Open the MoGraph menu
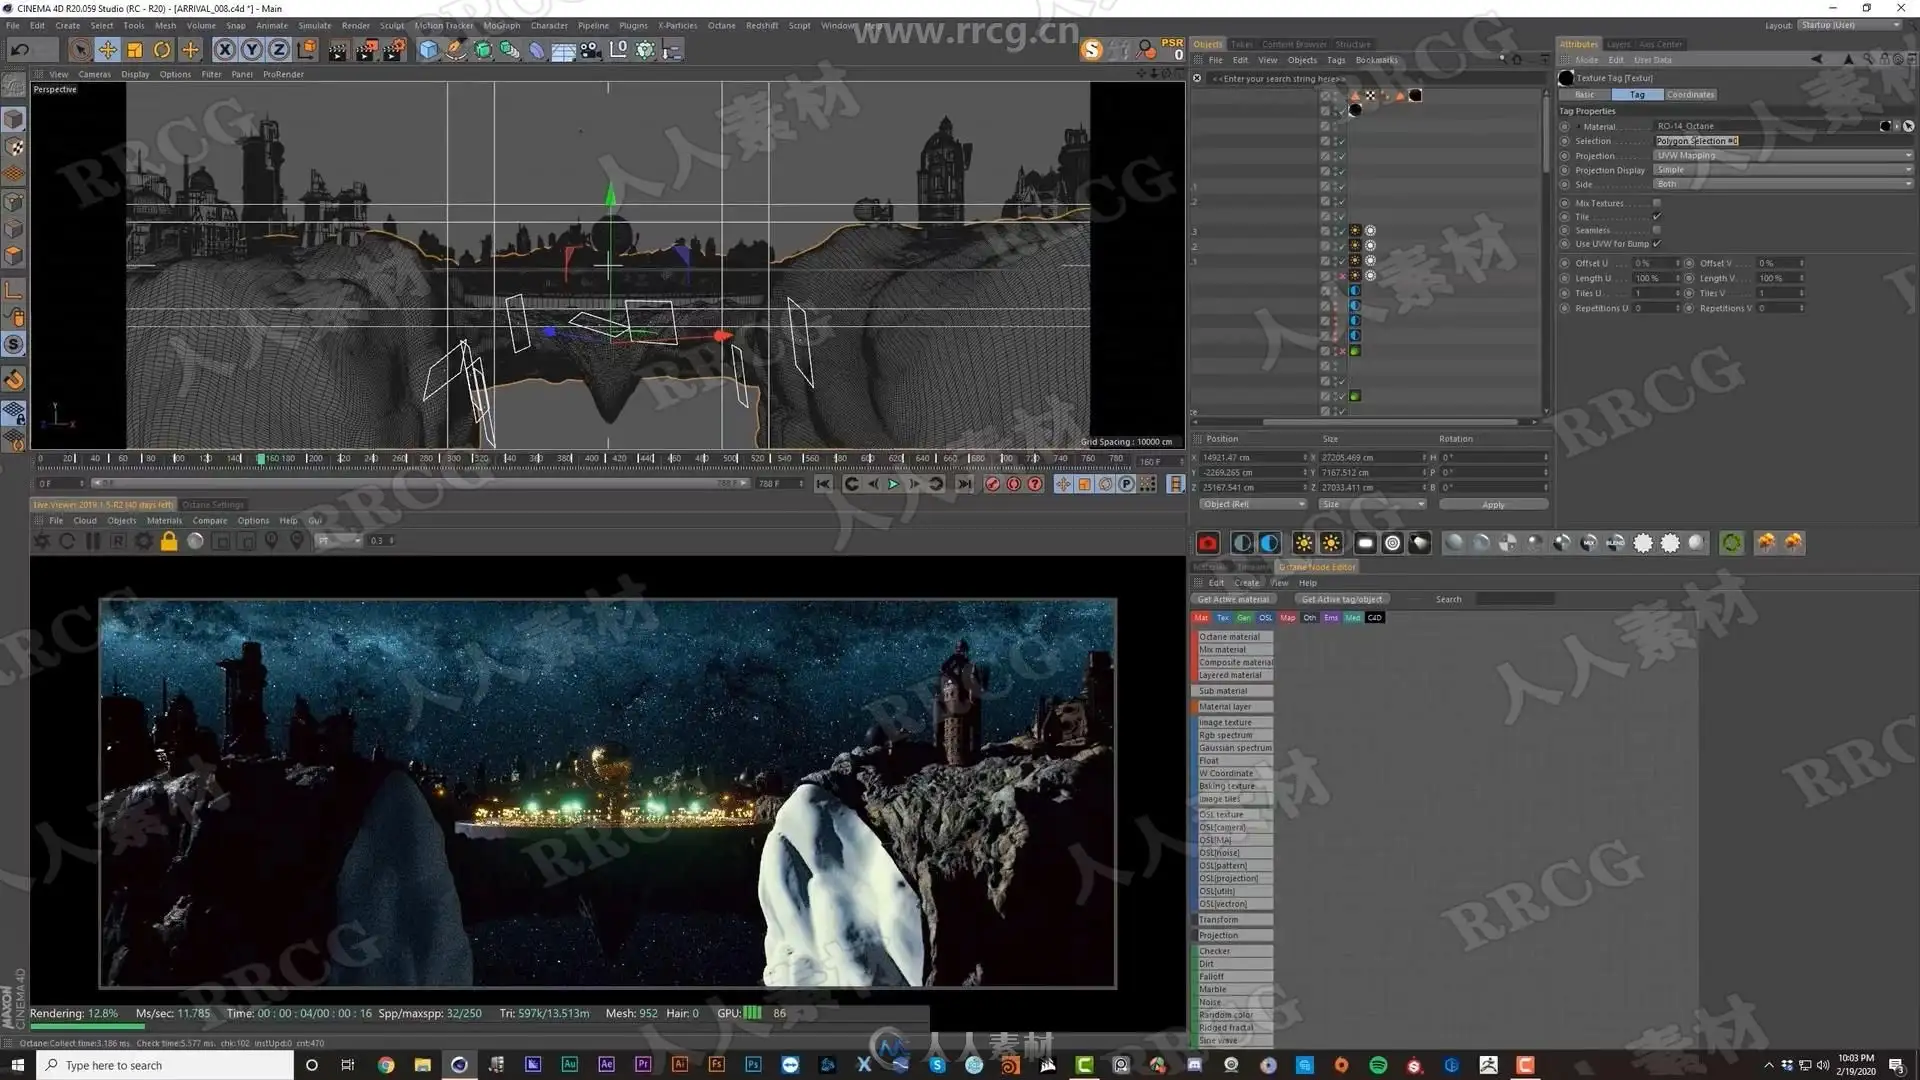 click(501, 26)
